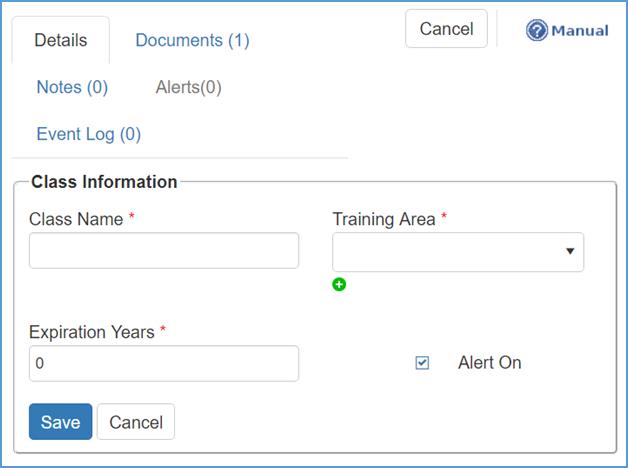This screenshot has height=468, width=628.
Task: Click the Class Name field label
Action: point(76,219)
